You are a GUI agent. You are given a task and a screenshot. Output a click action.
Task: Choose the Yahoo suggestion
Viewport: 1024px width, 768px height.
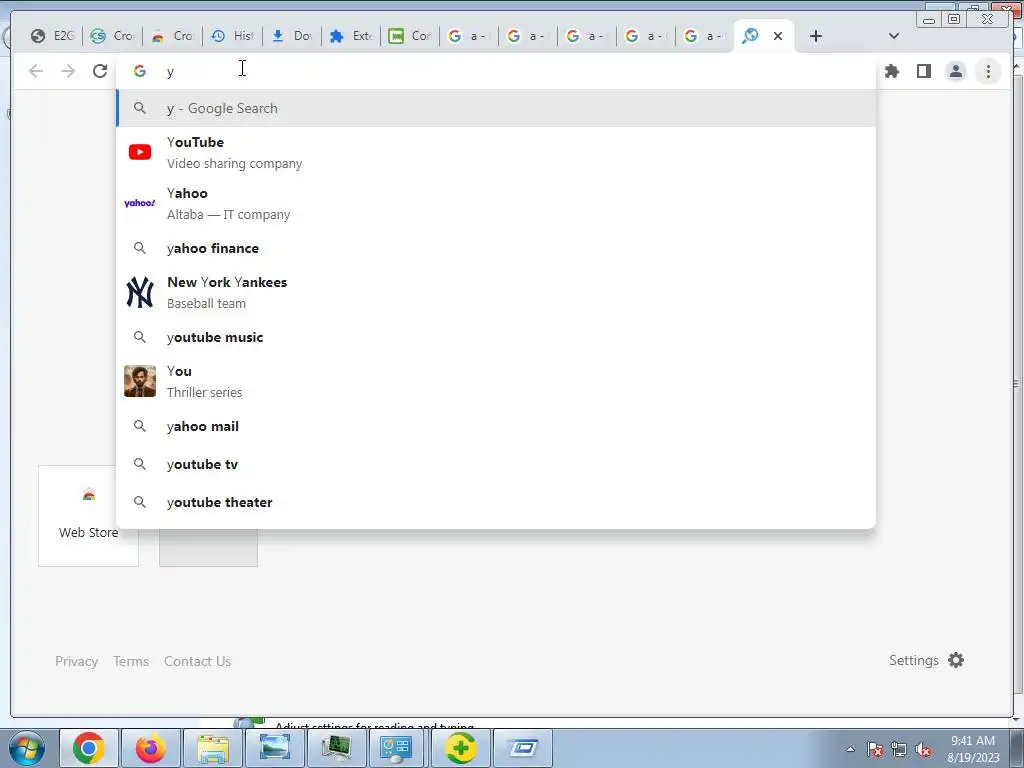pos(496,203)
